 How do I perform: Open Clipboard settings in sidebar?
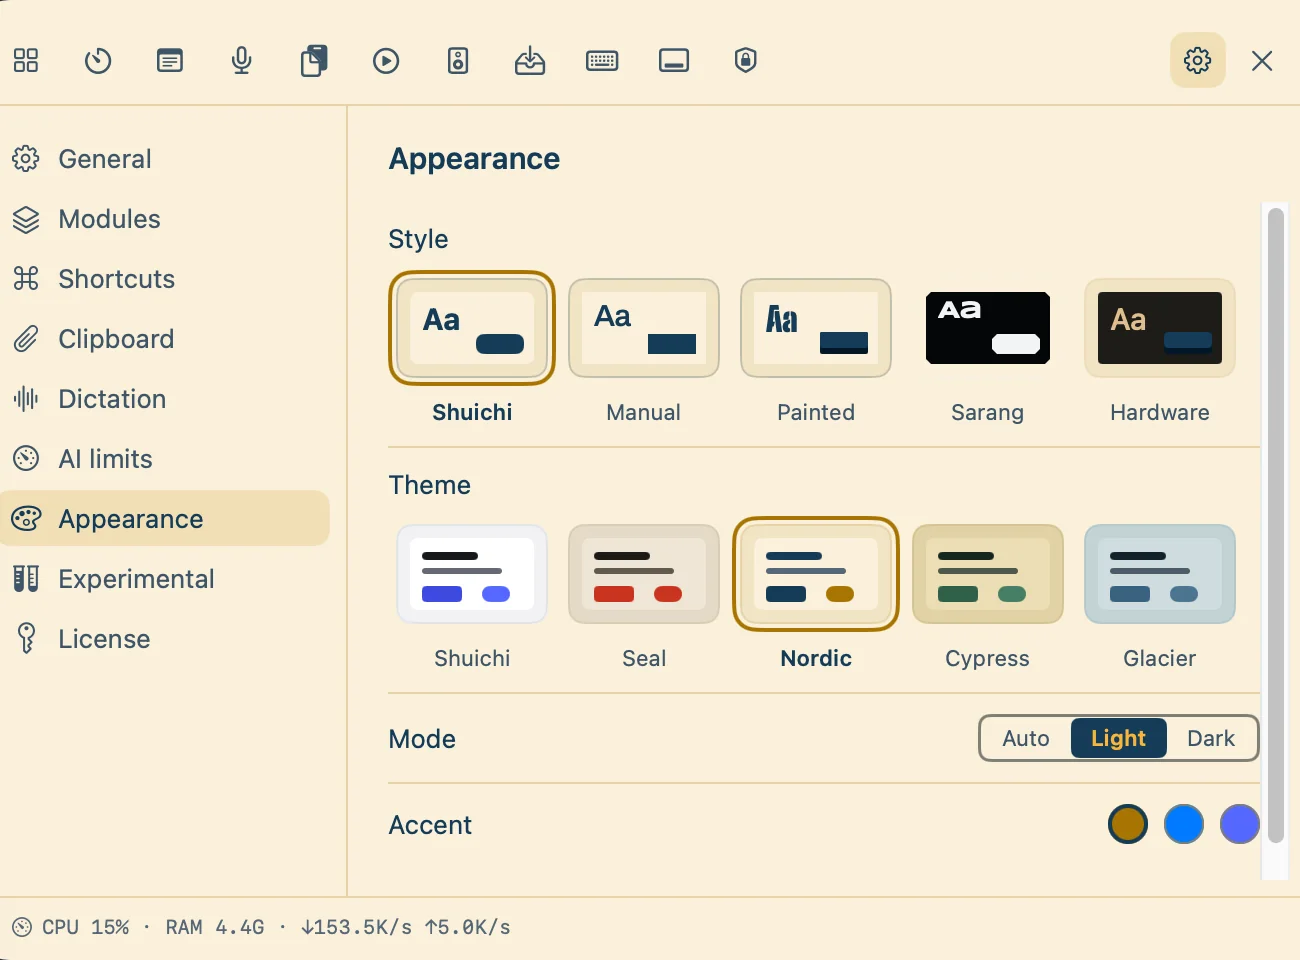165,339
